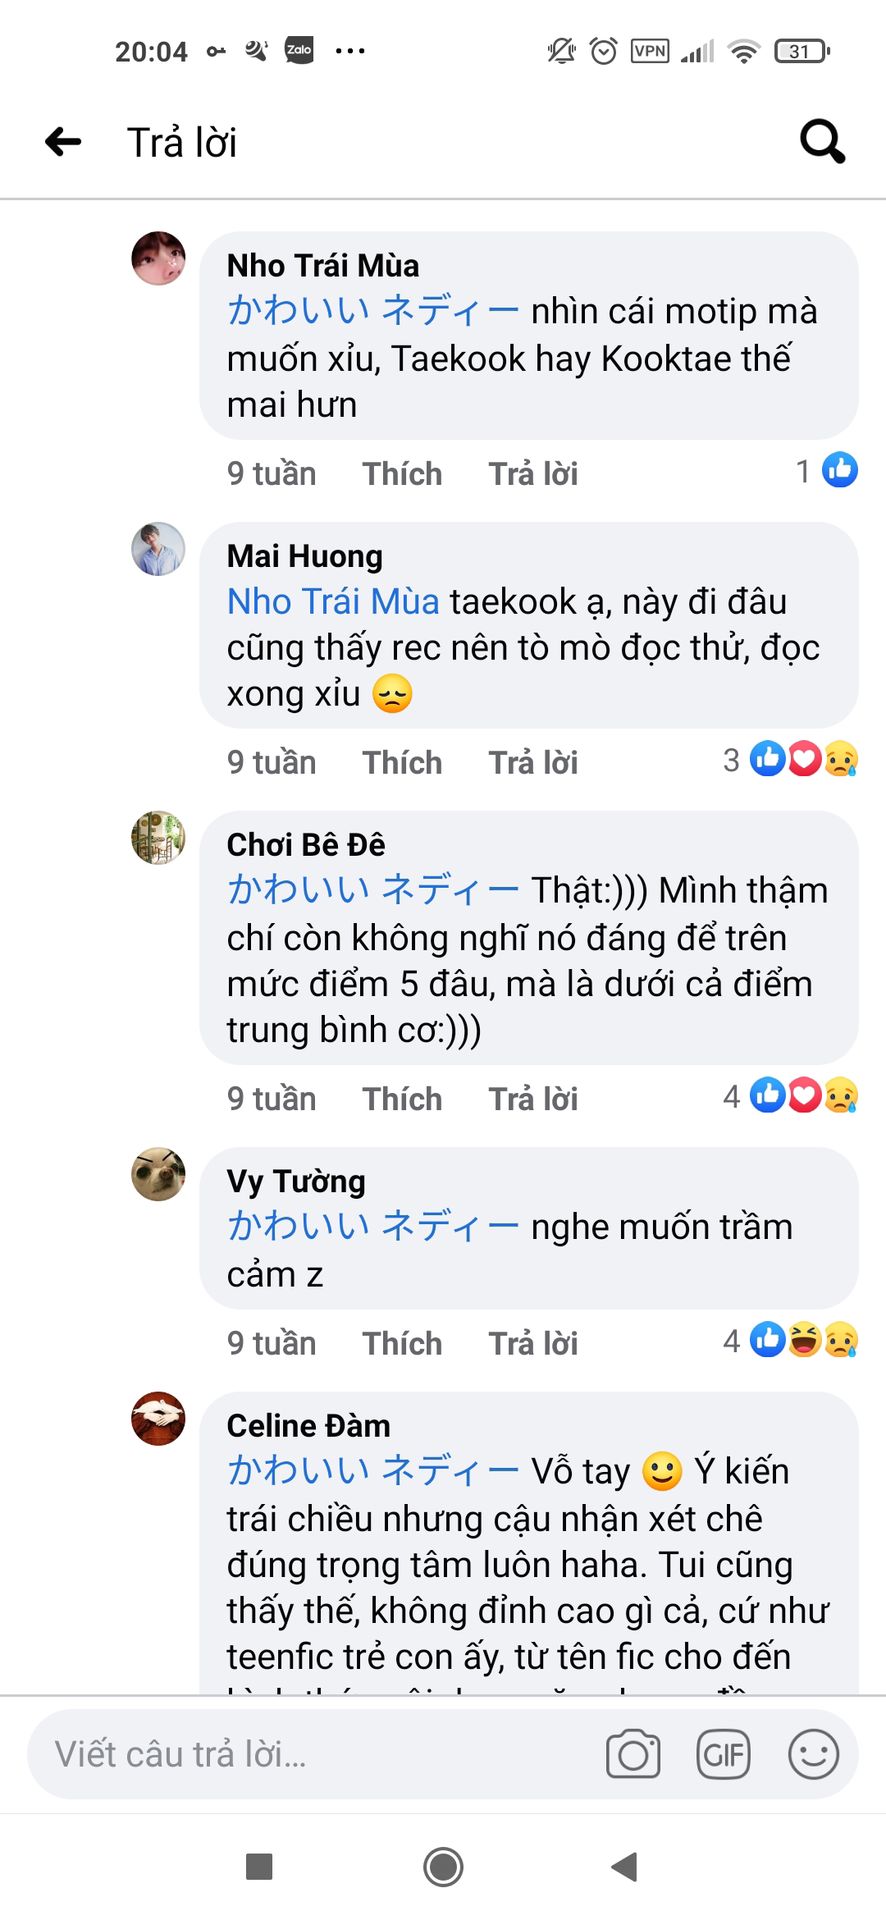886x1920 pixels.
Task: Open the tagged Japanese name in Vy Tường's comment
Action: 373,1225
